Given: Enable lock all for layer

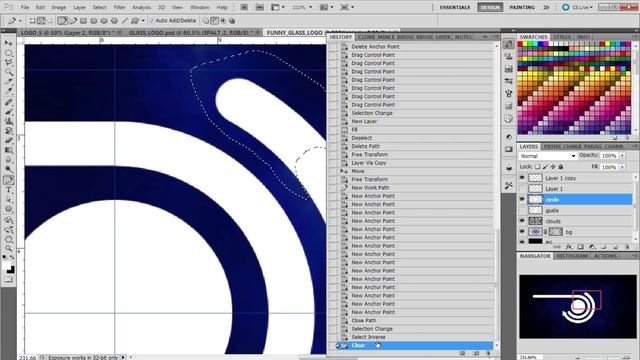Looking at the screenshot, I should [561, 167].
